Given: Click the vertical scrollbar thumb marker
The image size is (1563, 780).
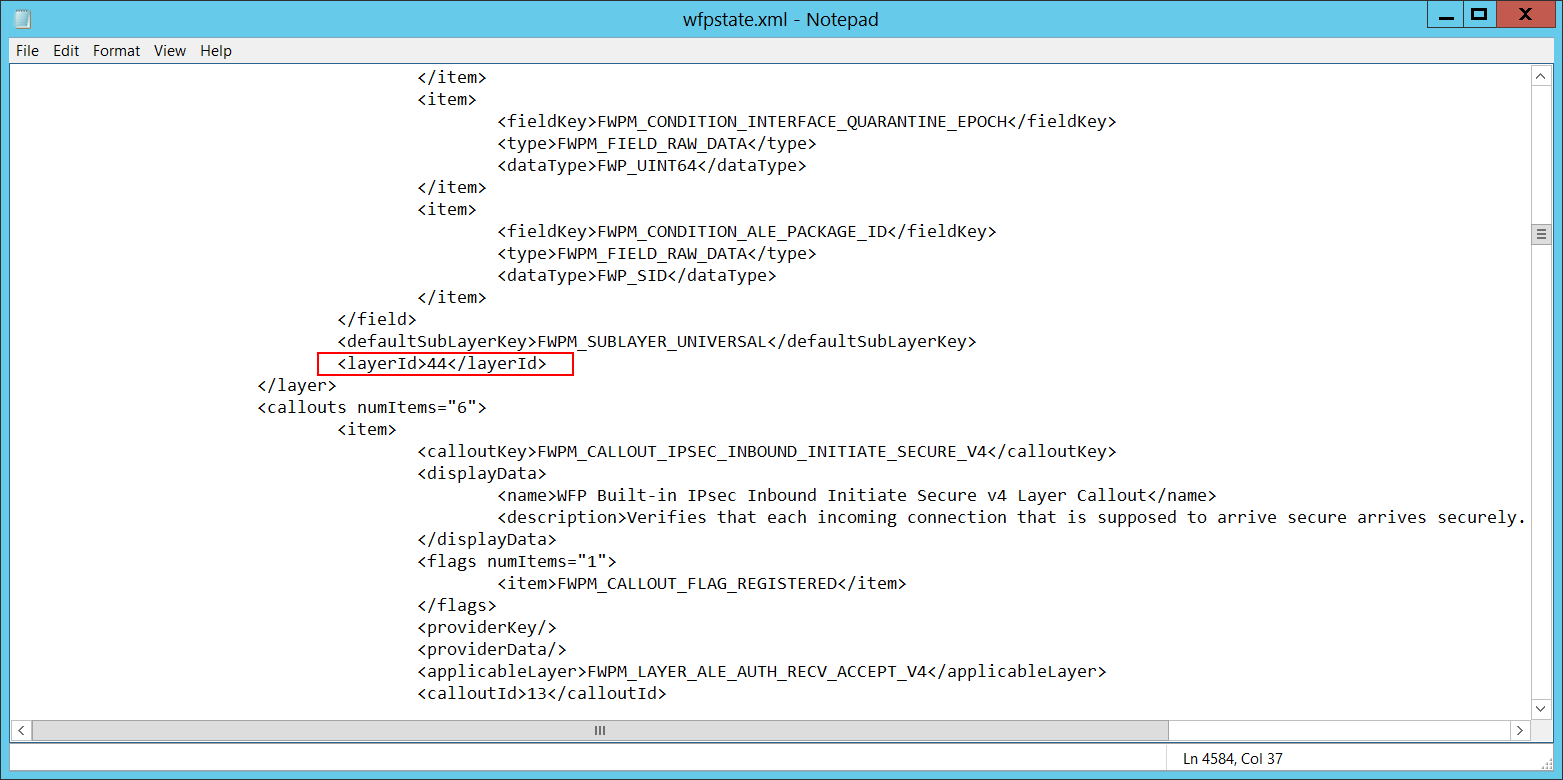Looking at the screenshot, I should tap(1541, 232).
